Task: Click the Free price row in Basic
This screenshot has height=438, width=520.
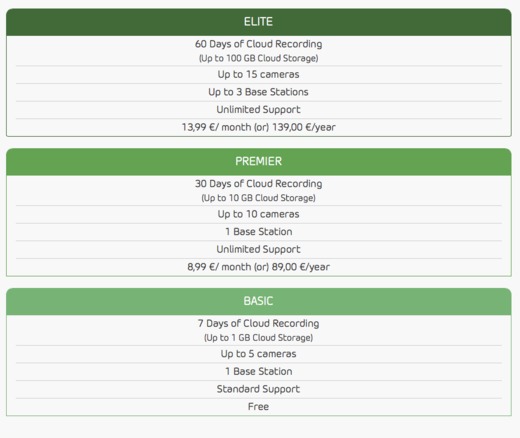Action: point(259,407)
